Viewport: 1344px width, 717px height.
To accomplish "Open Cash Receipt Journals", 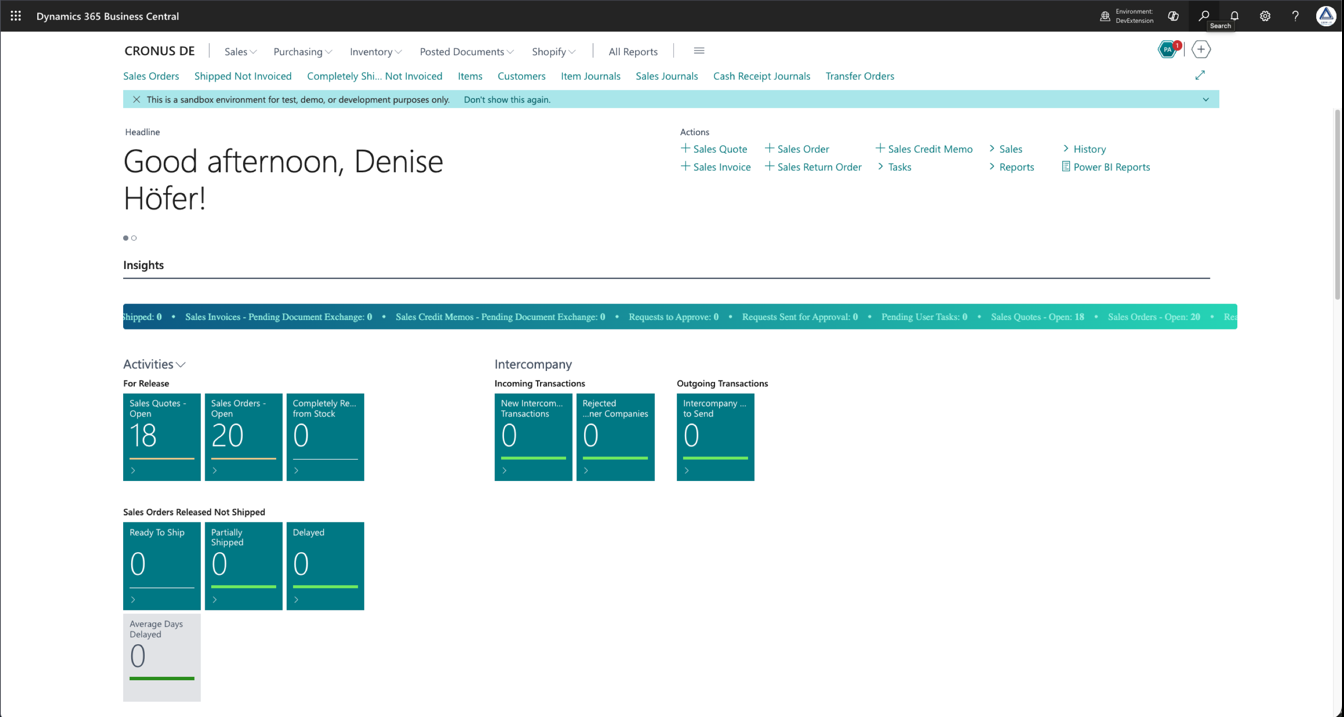I will [x=762, y=76].
